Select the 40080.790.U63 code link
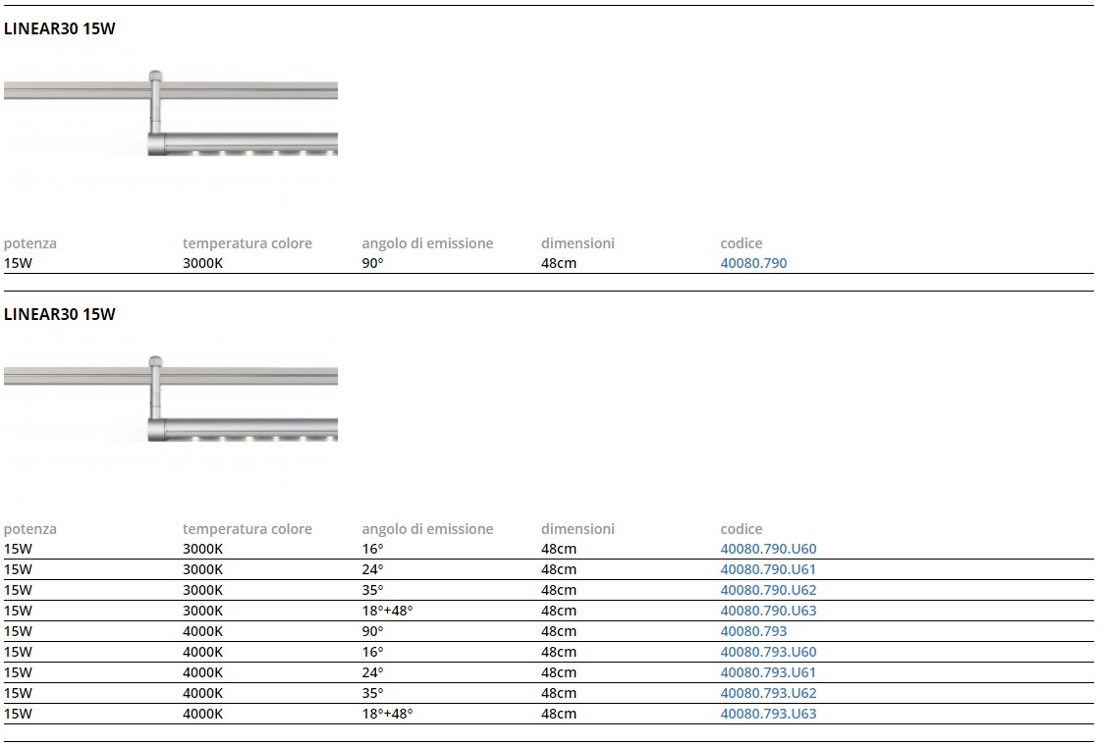This screenshot has height=747, width=1100. point(768,611)
